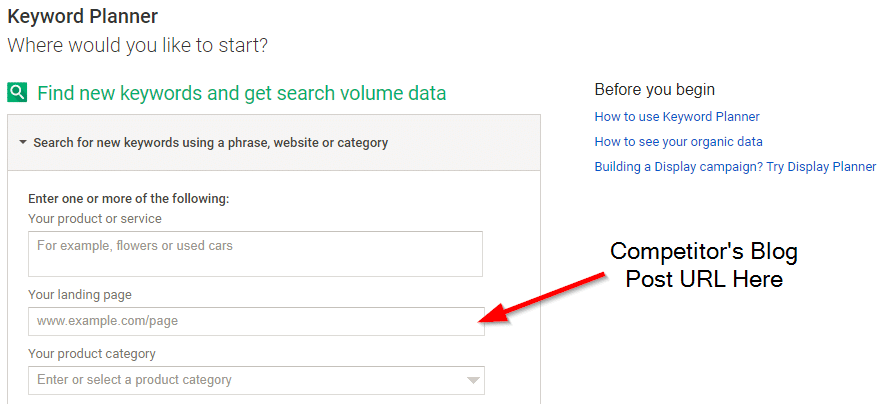This screenshot has height=404, width=893.
Task: Click 'Where would you like to start?' text
Action: point(137,45)
